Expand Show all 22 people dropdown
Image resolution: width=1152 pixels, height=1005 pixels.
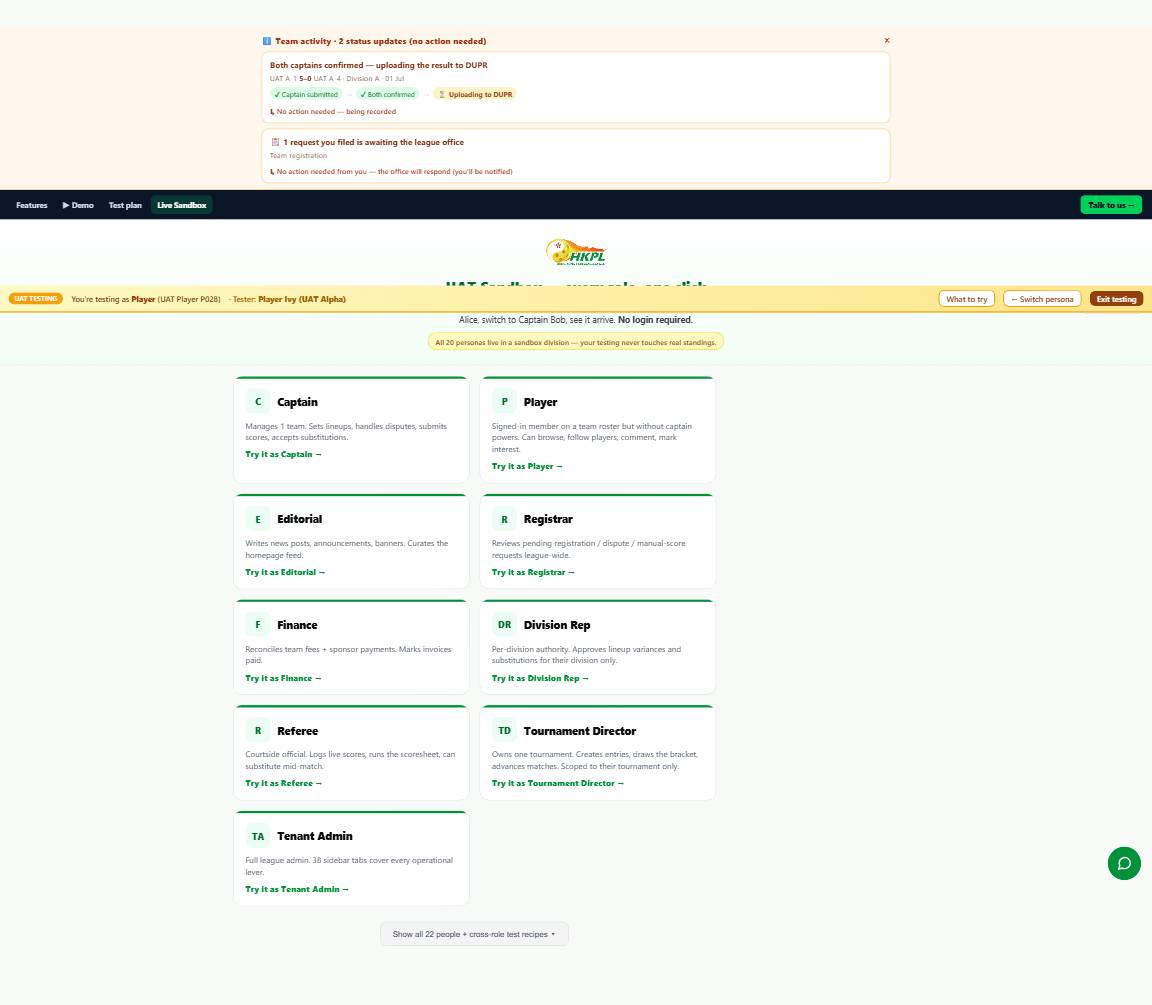pyautogui.click(x=474, y=934)
